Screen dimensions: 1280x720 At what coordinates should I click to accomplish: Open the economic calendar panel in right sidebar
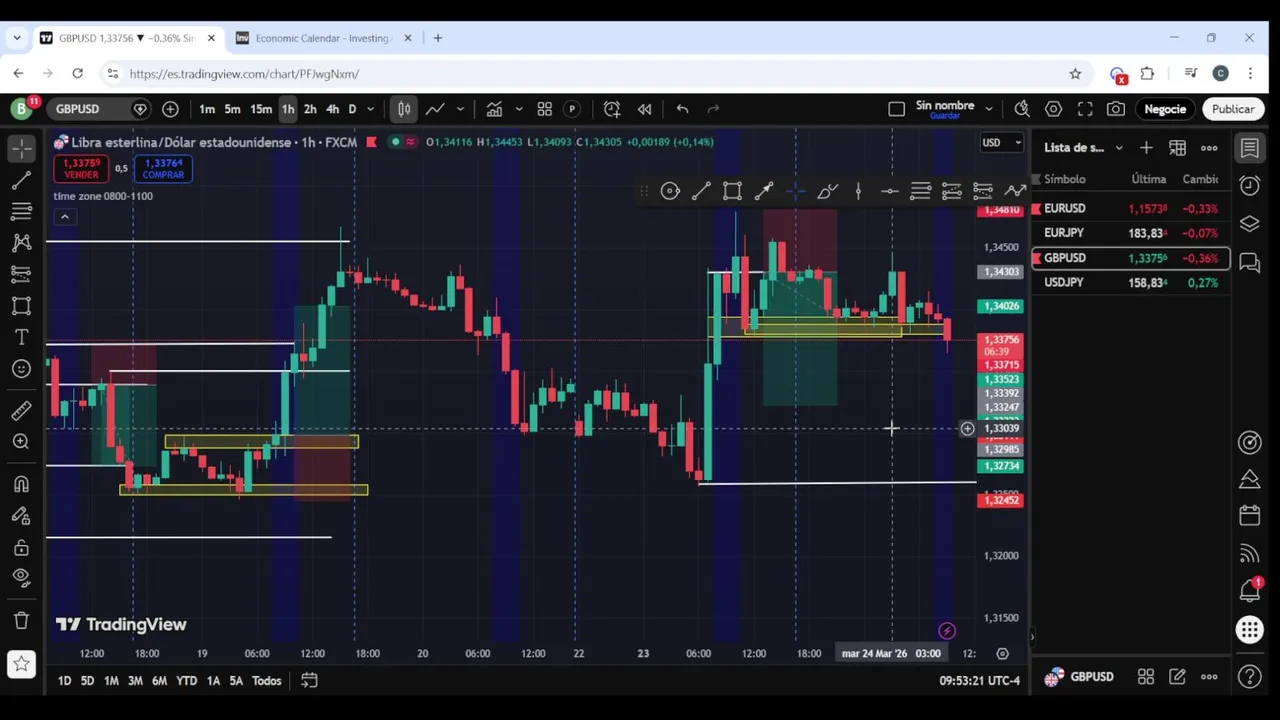1250,515
